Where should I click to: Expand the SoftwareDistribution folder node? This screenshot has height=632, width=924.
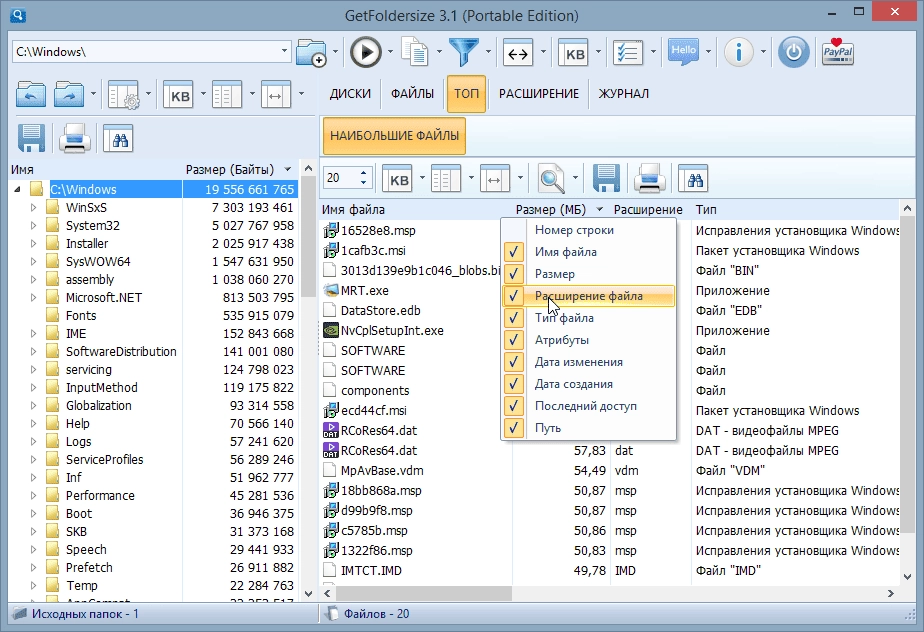pos(34,351)
